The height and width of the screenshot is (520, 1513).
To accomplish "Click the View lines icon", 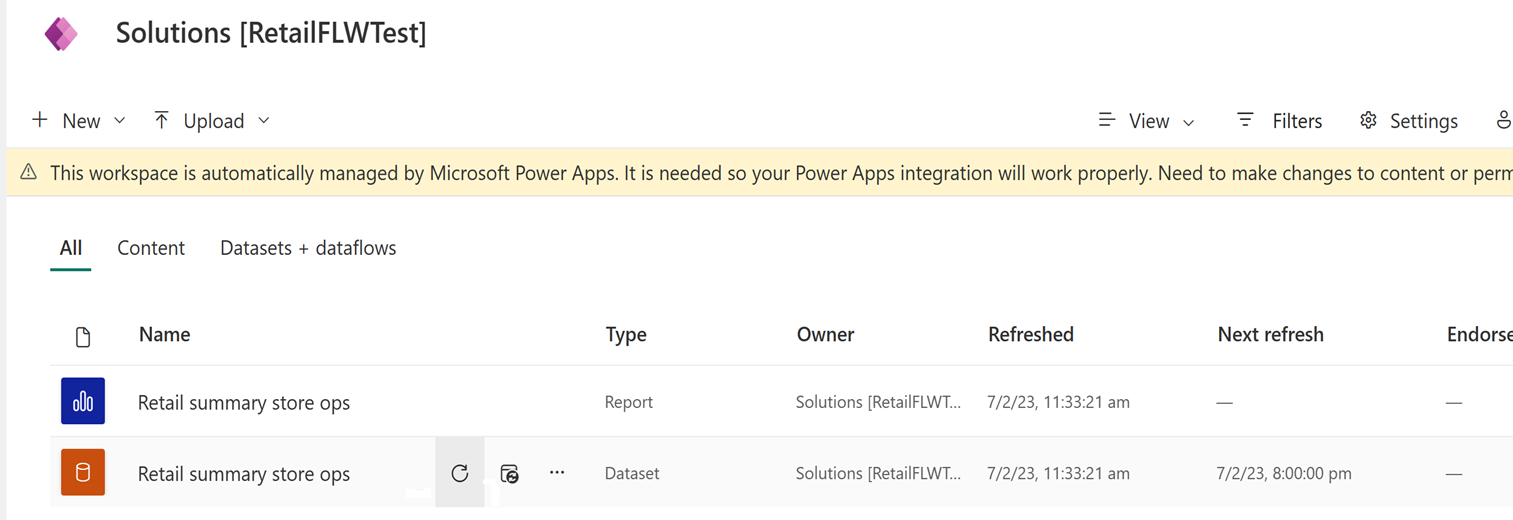I will [1106, 120].
